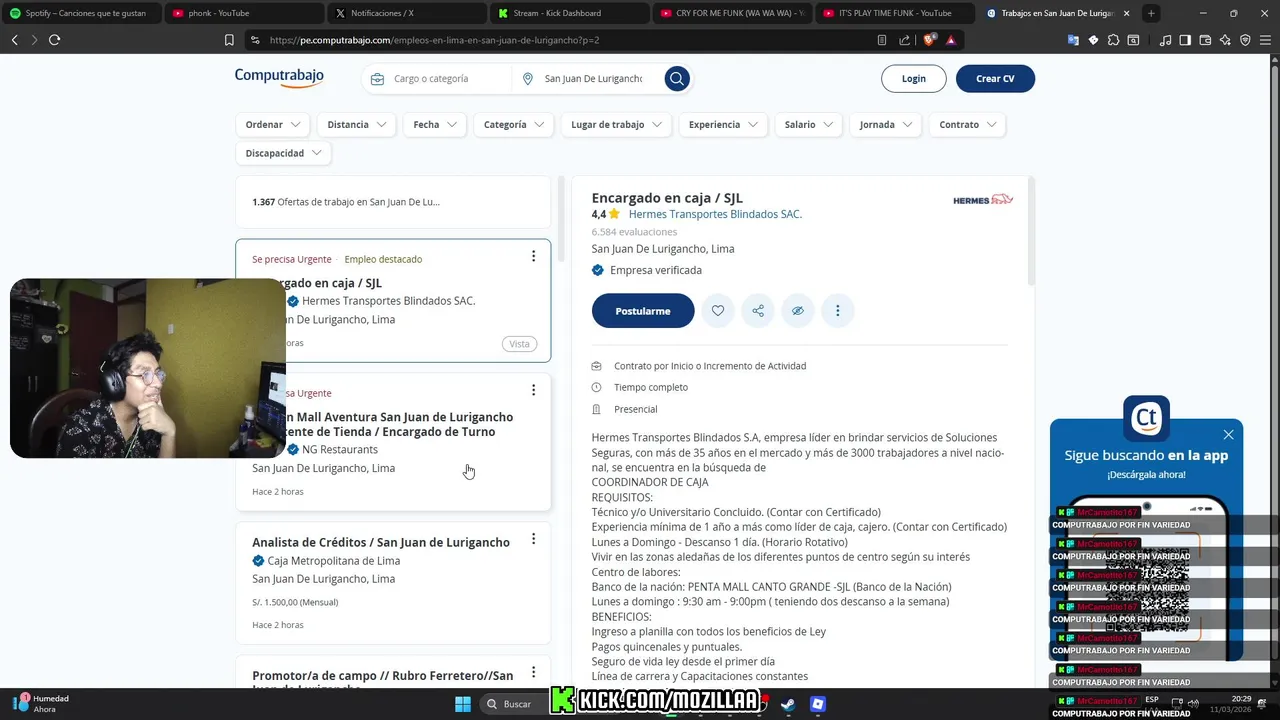Image resolution: width=1280 pixels, height=720 pixels.
Task: Save the Encargado en caja job with heart icon
Action: [718, 311]
